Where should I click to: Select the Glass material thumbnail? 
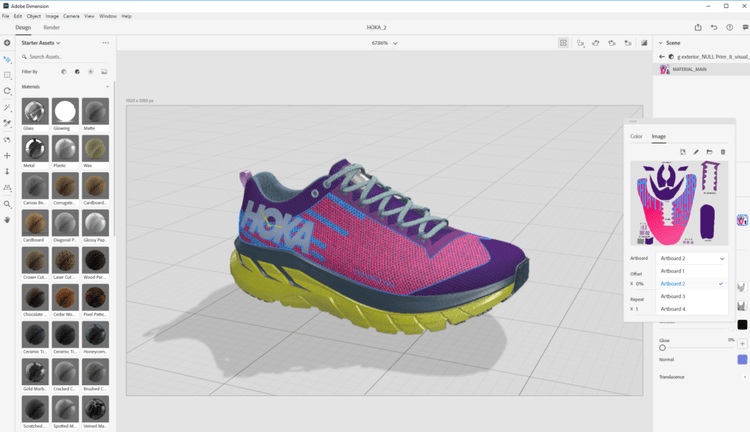pos(35,111)
